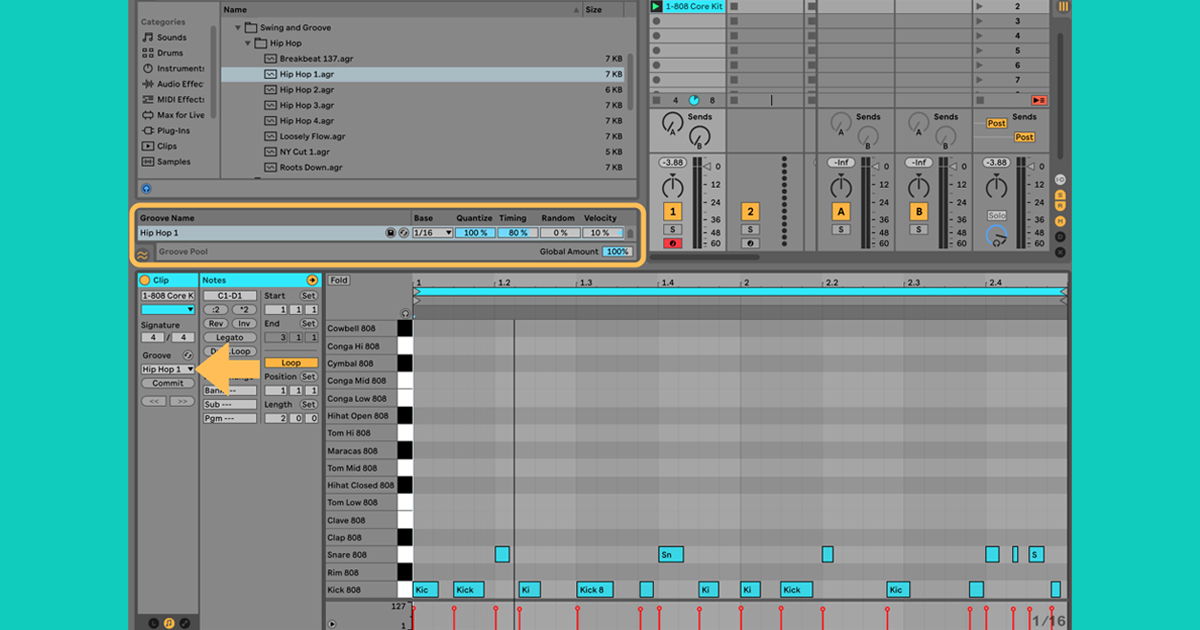Select Loosely Flow.agr in the browser
Screen dimensions: 1200x630
tap(313, 136)
